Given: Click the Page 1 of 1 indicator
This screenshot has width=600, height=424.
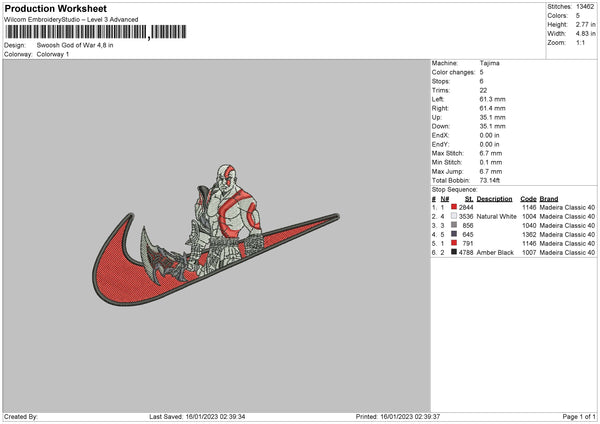Looking at the screenshot, I should click(x=579, y=416).
